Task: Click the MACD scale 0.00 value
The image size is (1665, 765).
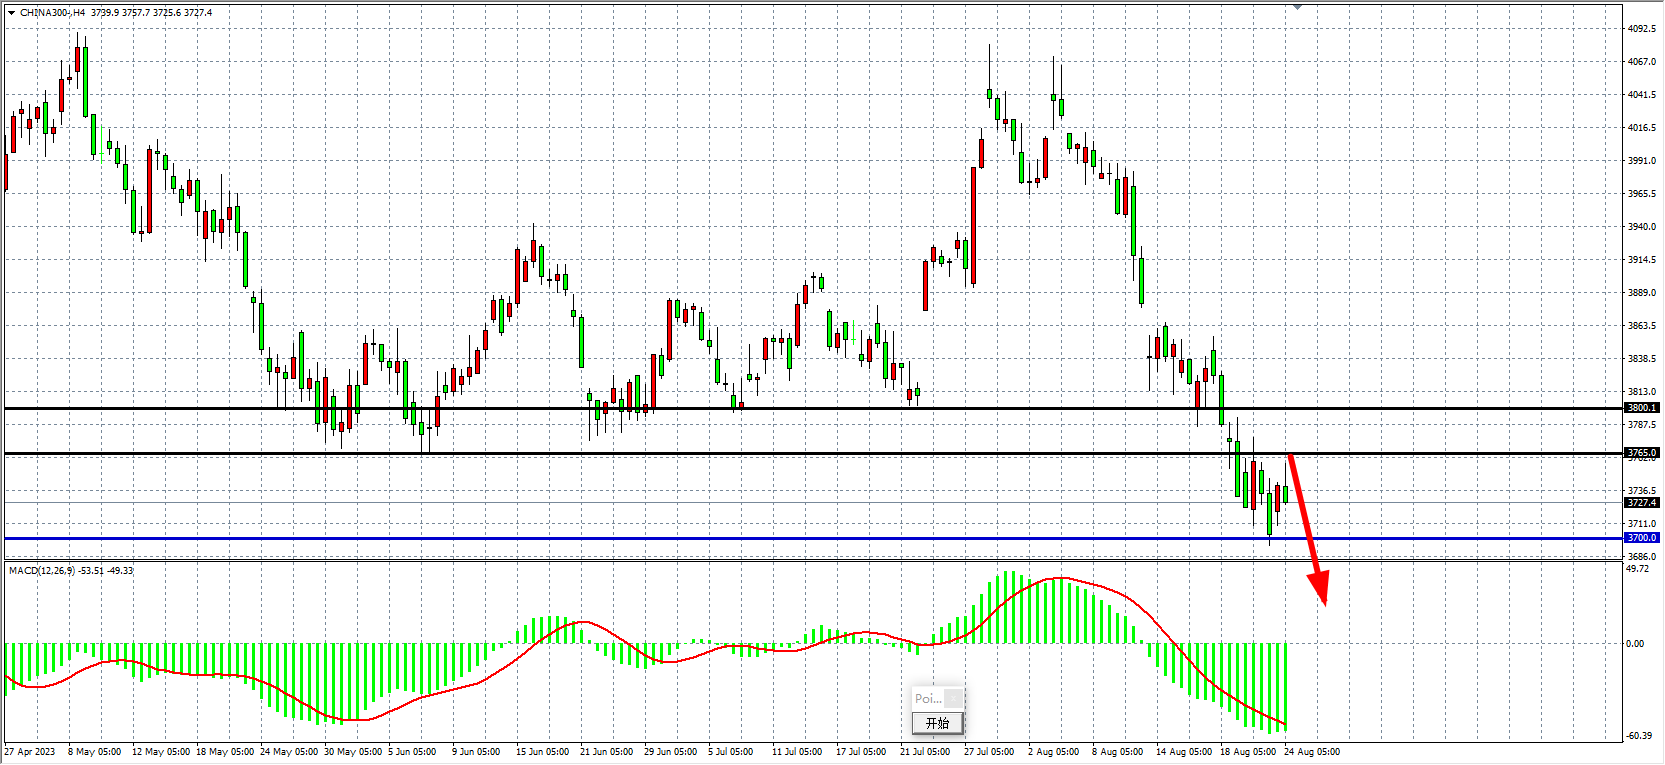Action: [1635, 644]
